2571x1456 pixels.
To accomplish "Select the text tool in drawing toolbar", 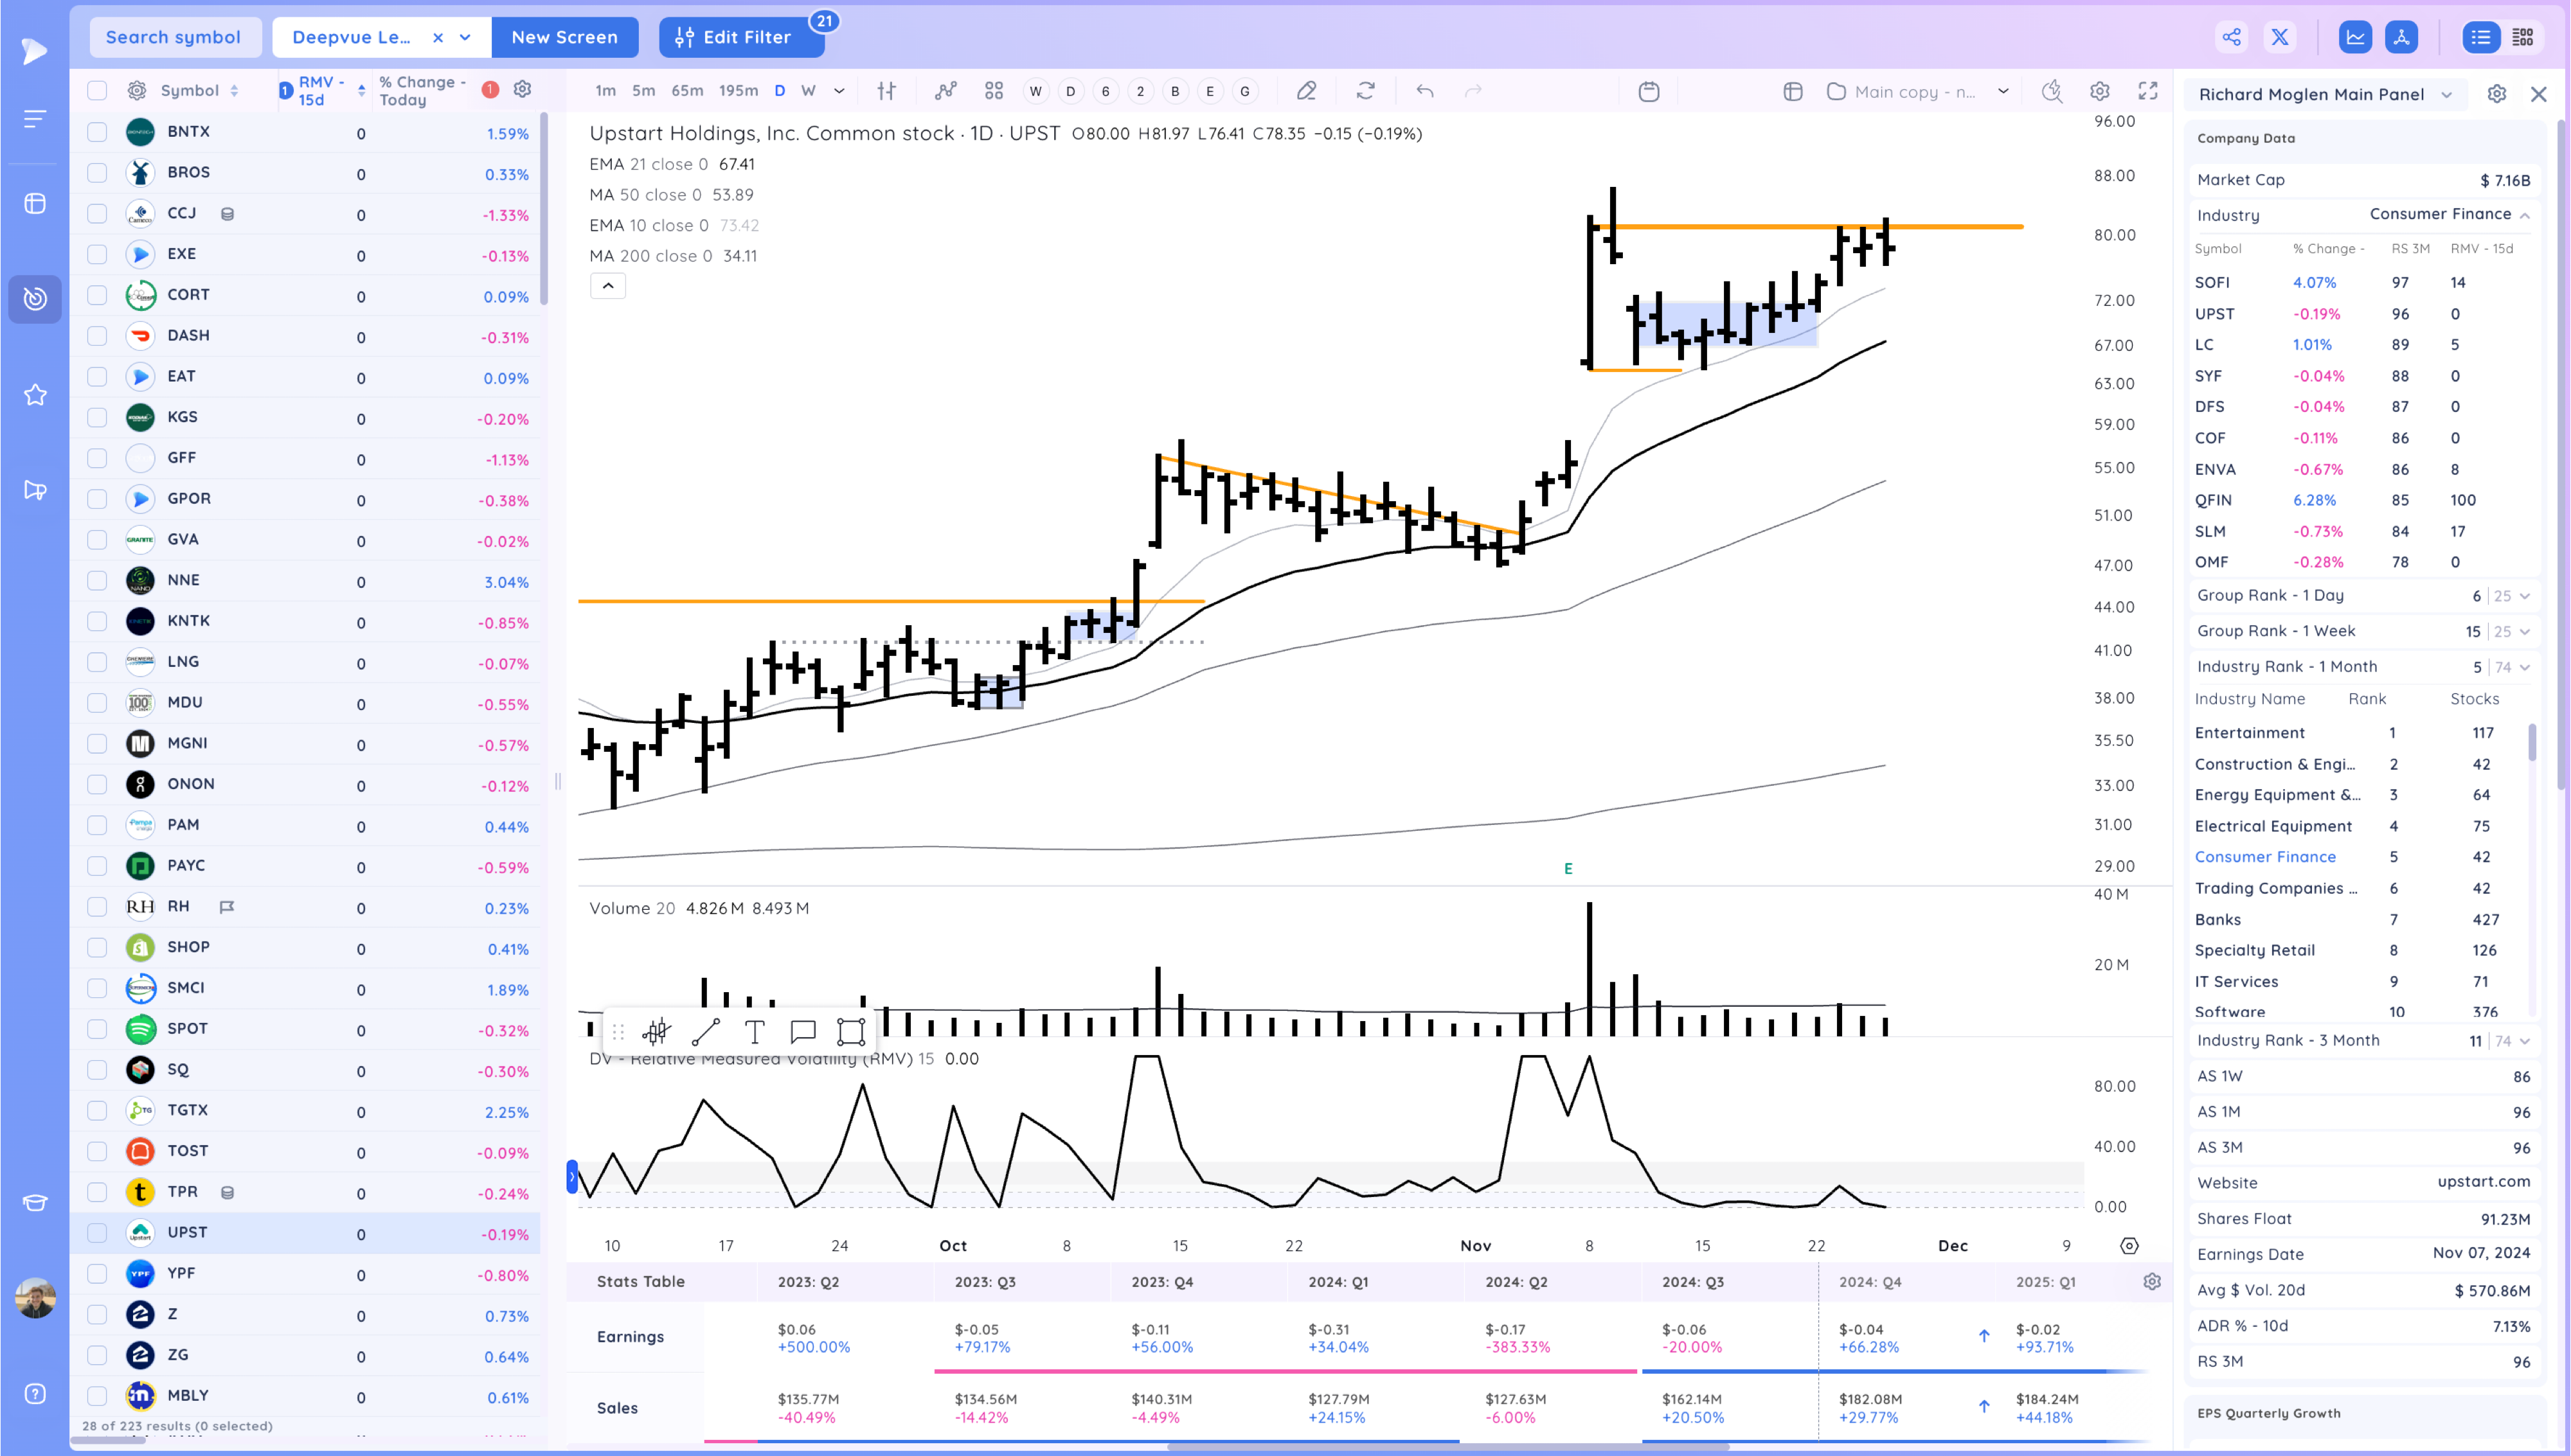I will (755, 1031).
